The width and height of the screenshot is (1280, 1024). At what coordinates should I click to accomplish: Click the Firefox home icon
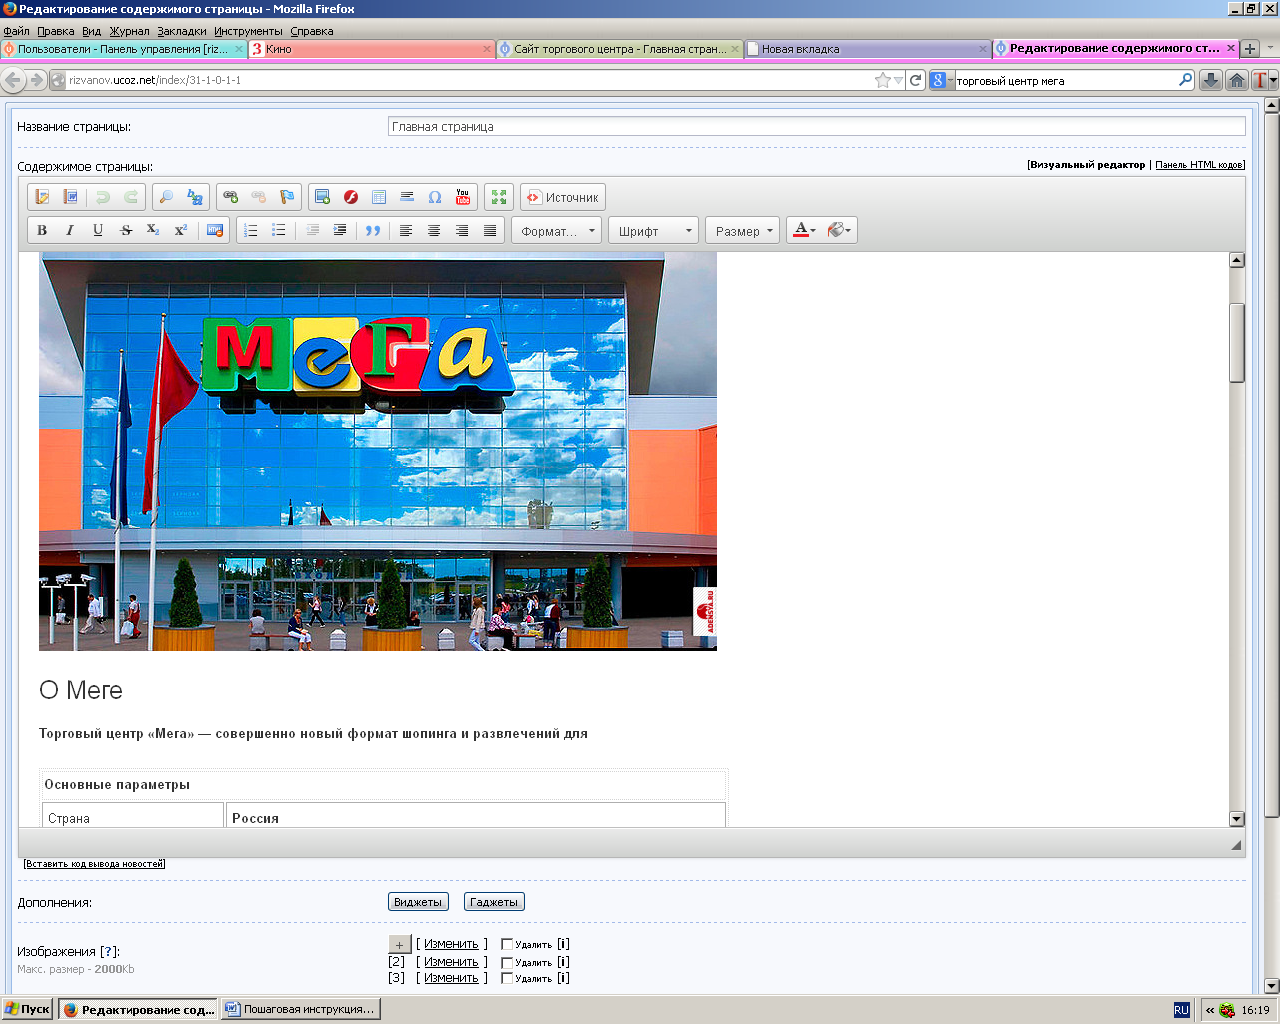(x=1236, y=80)
